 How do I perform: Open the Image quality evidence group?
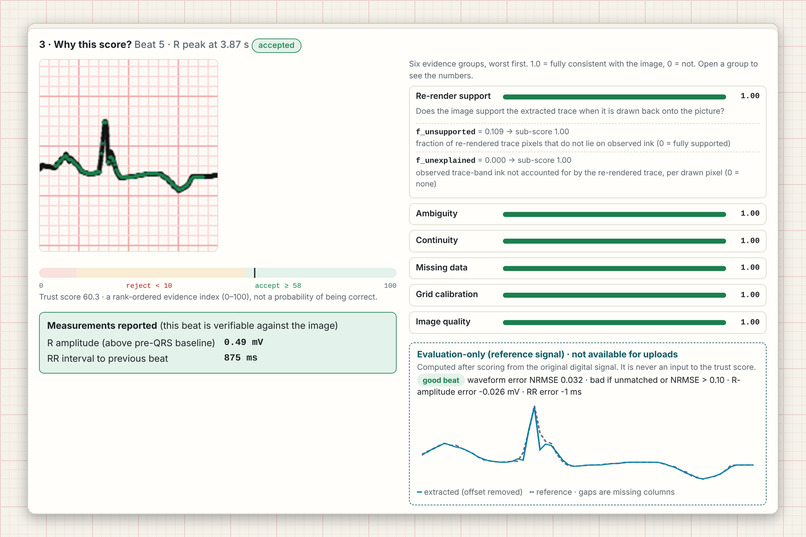pyautogui.click(x=588, y=322)
